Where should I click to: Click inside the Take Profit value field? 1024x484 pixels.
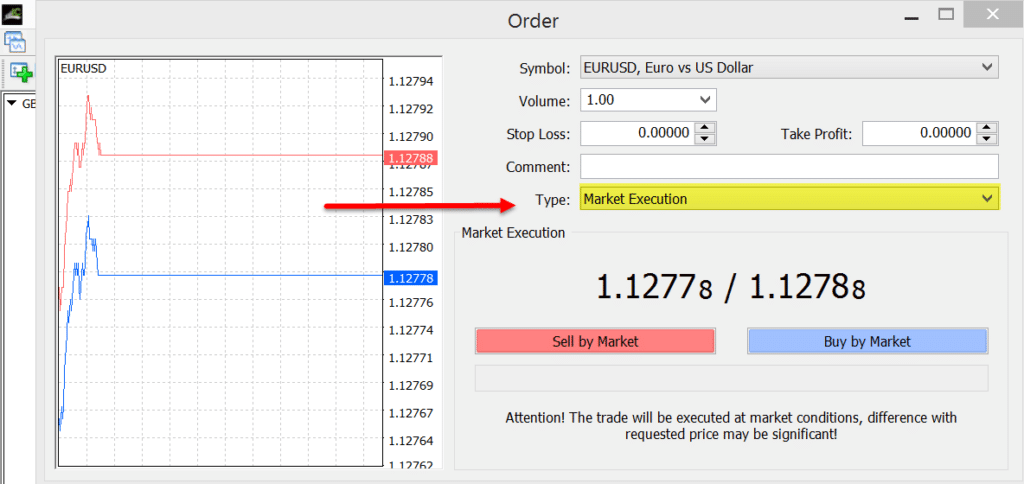tap(918, 133)
